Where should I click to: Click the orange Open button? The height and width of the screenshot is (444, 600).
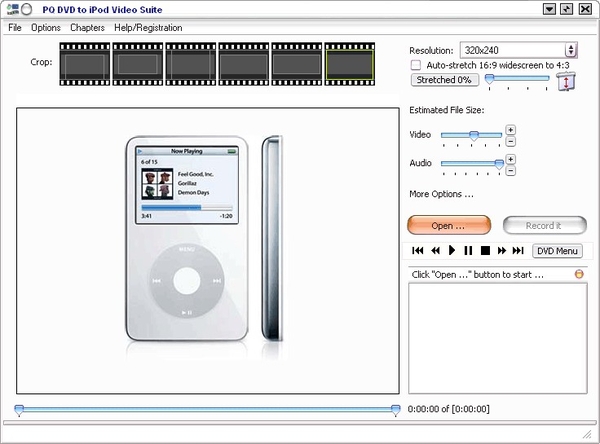click(449, 225)
